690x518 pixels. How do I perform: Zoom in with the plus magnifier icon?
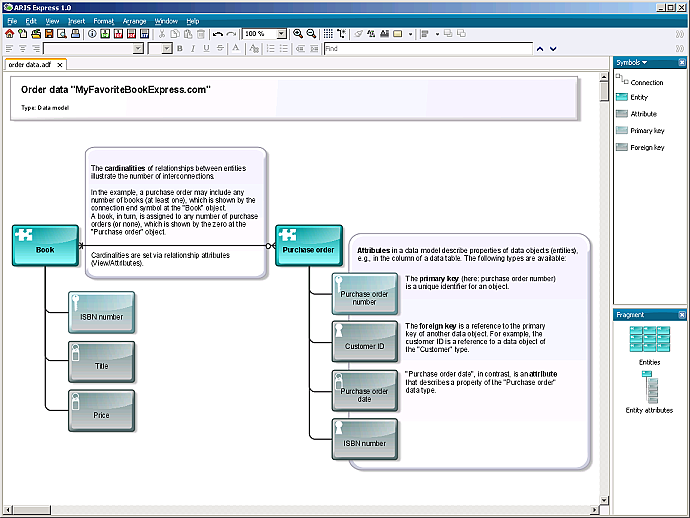(298, 34)
